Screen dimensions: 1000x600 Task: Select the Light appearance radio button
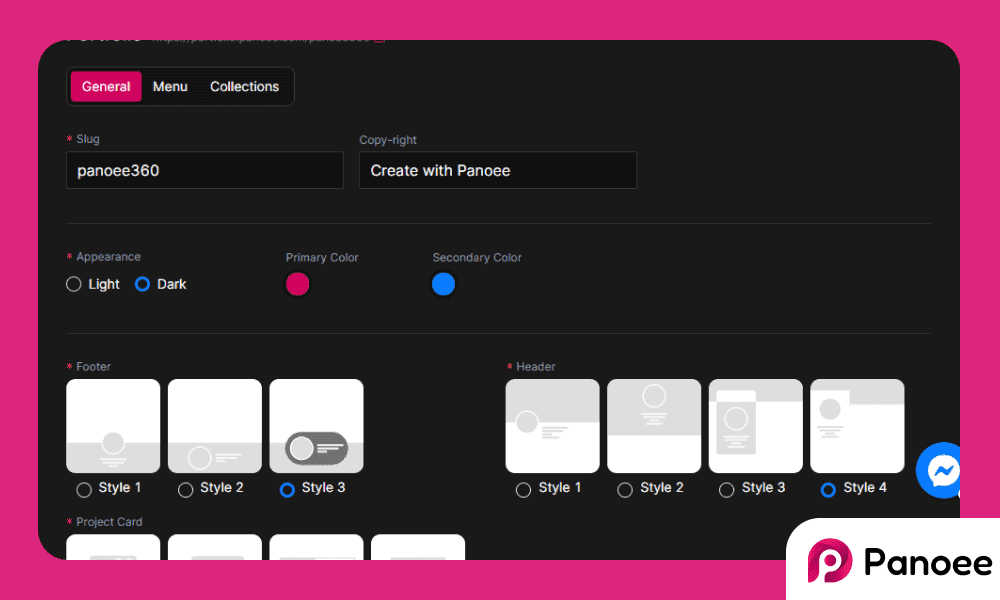pos(74,284)
